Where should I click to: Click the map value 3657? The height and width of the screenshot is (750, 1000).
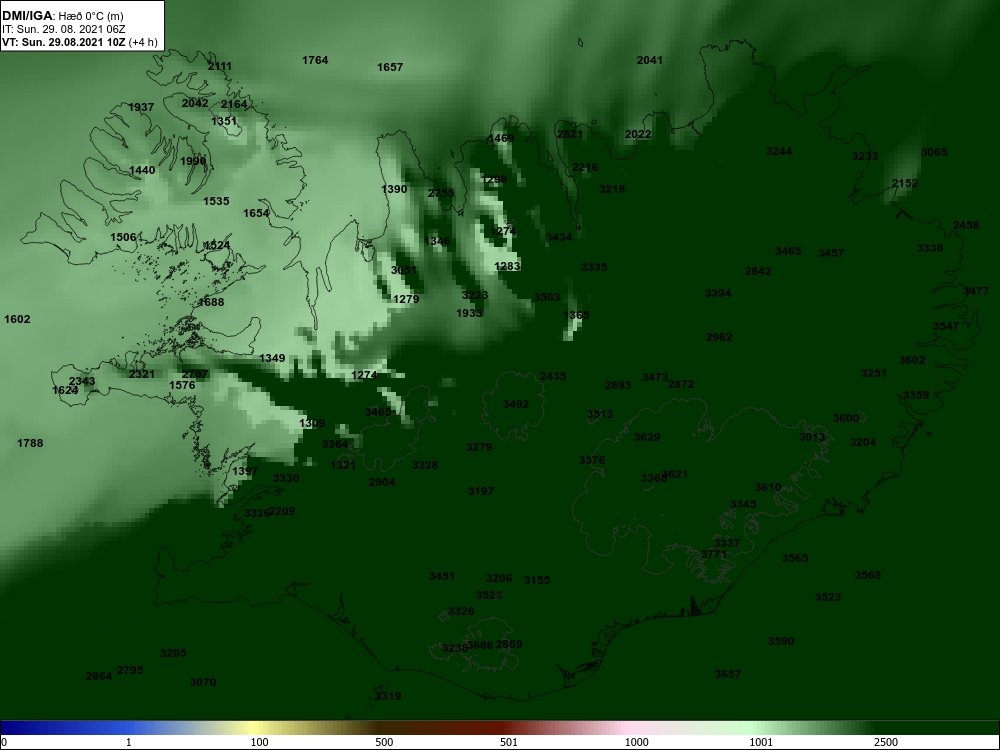point(728,673)
